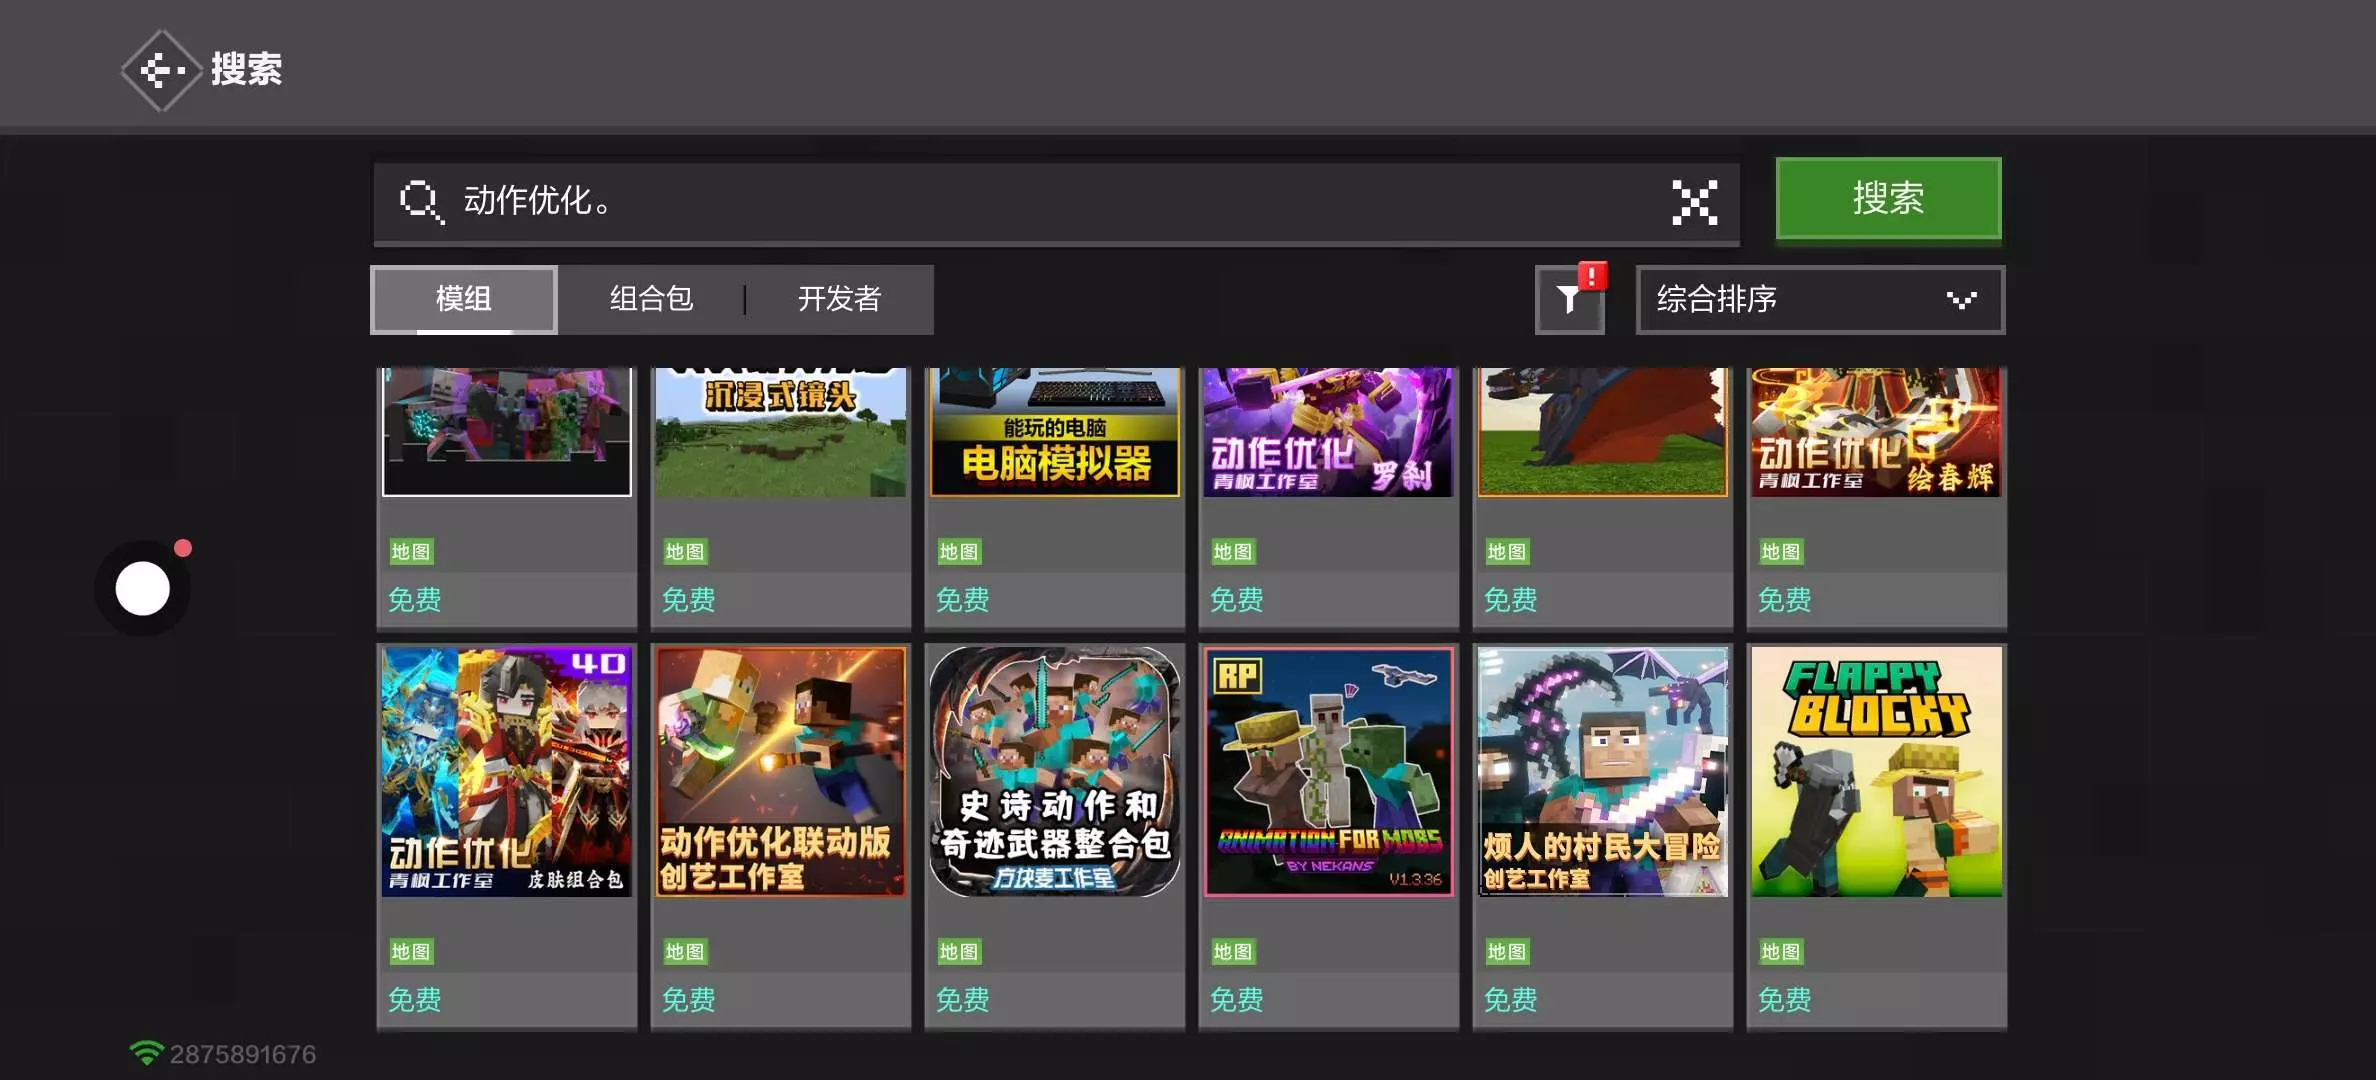Image resolution: width=2376 pixels, height=1080 pixels.
Task: Open the 开发者 tab
Action: [x=839, y=299]
